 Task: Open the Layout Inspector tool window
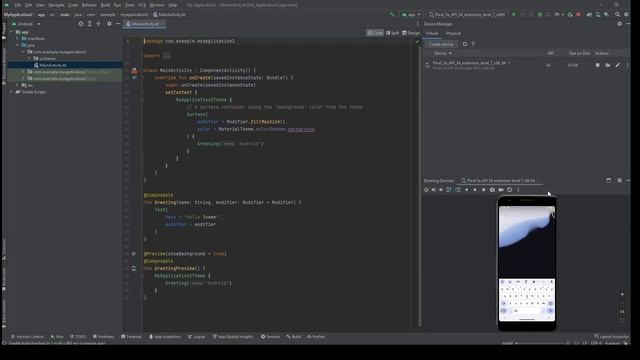click(x=611, y=337)
